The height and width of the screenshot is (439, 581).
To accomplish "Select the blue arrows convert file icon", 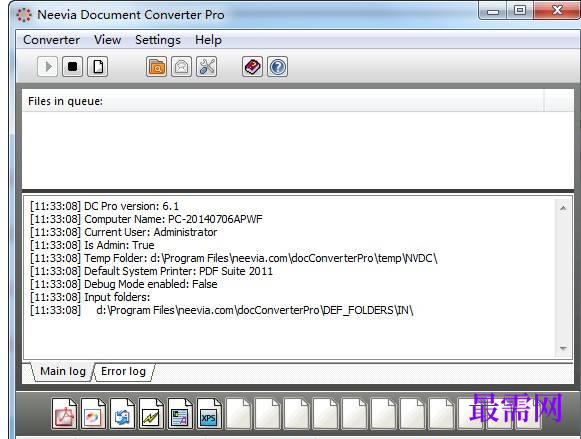I will point(122,413).
